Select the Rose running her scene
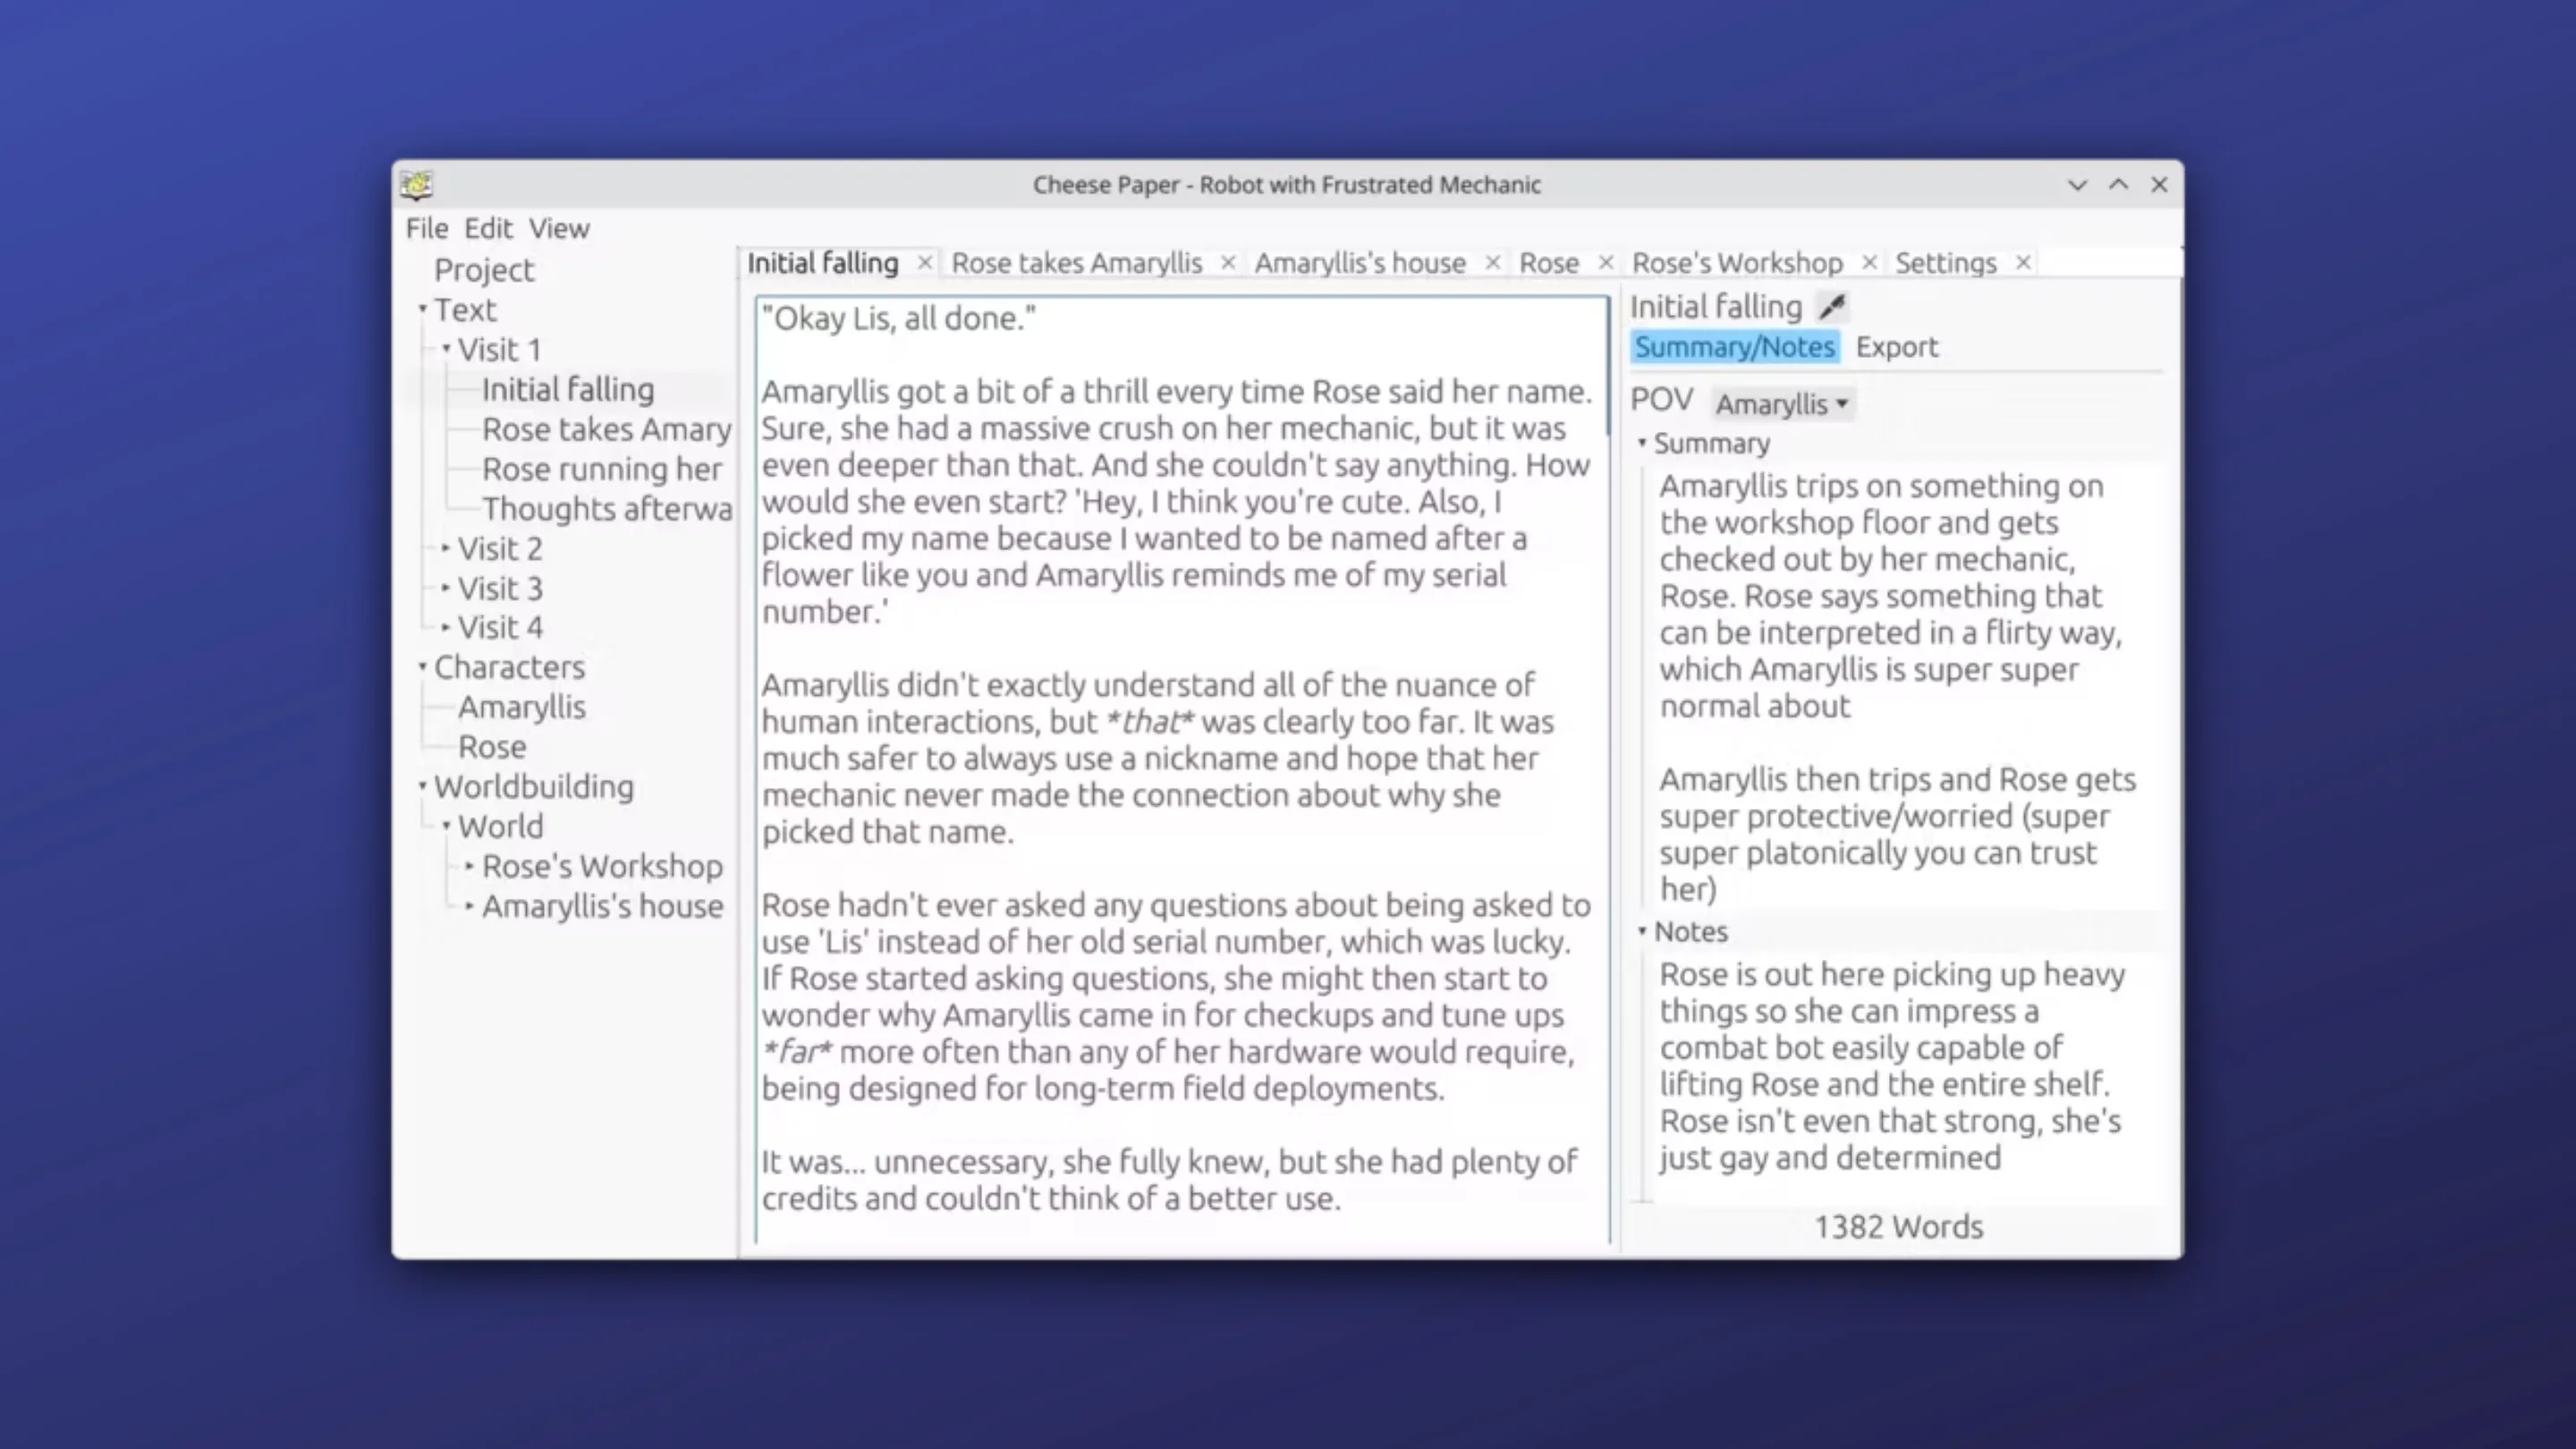Screen dimensions: 2576x1449 (x=602, y=469)
